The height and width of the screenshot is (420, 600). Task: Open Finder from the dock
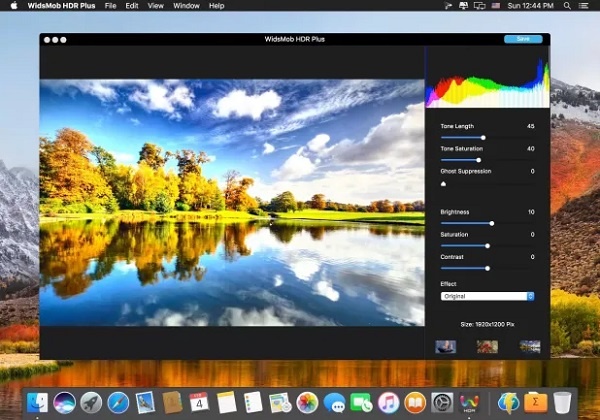pos(39,402)
